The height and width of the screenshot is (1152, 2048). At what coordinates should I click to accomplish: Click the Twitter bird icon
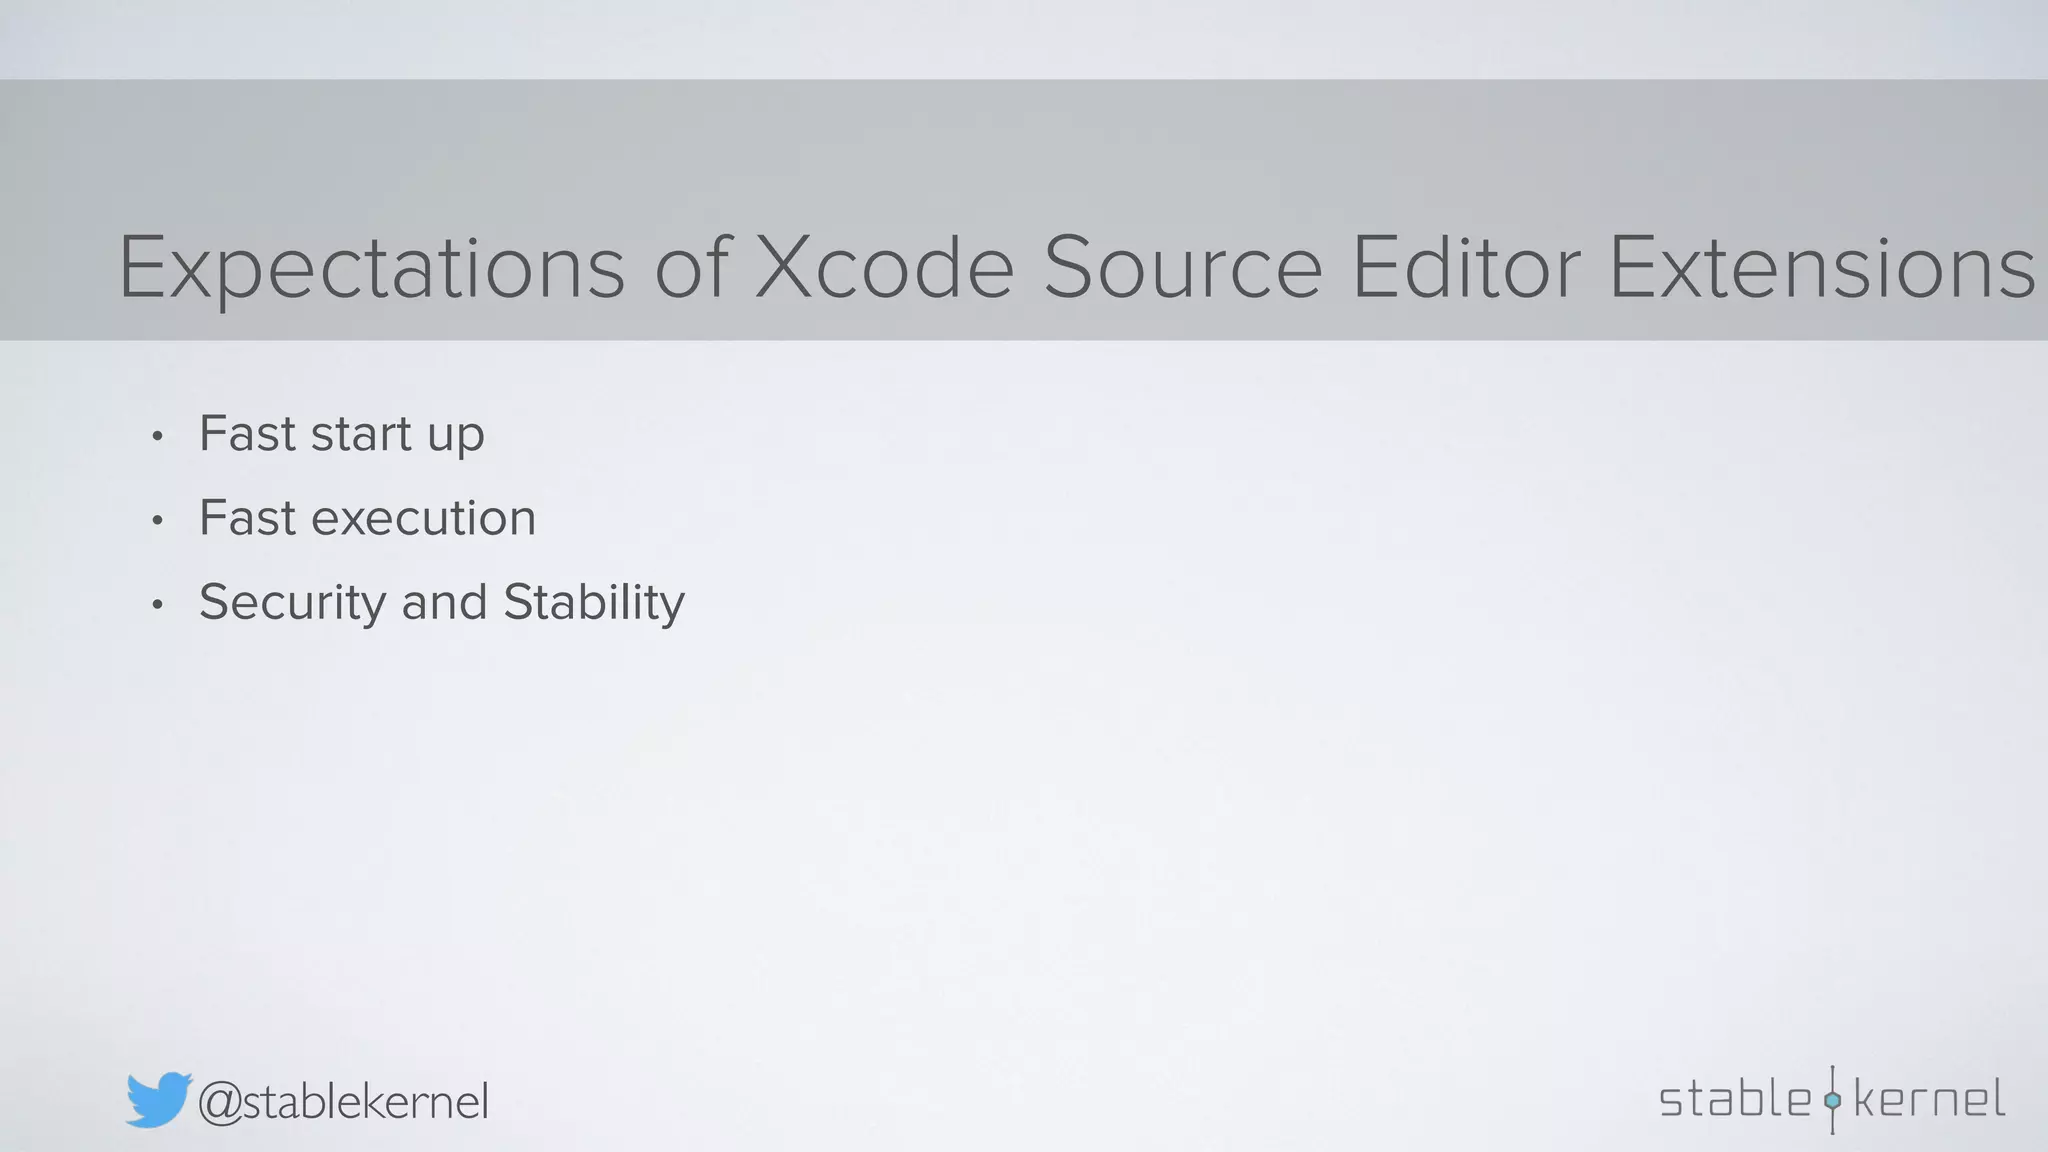pyautogui.click(x=158, y=1100)
